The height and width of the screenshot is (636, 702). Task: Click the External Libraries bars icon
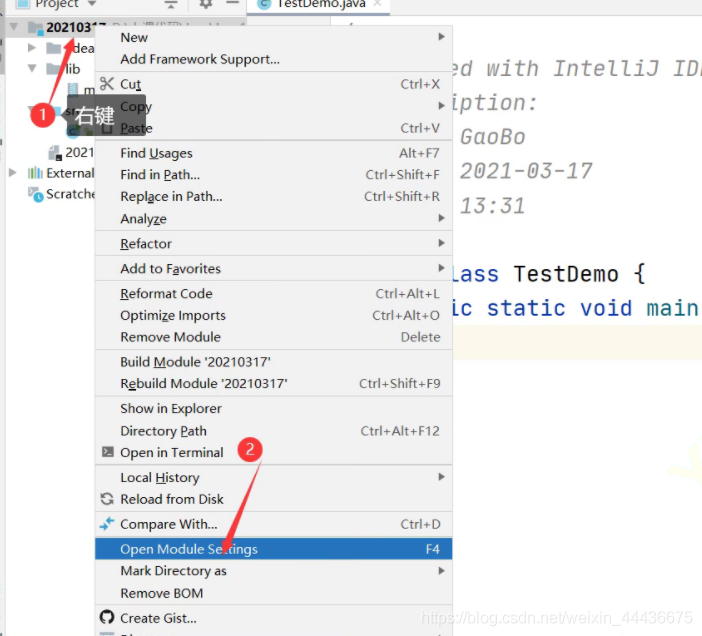(35, 173)
